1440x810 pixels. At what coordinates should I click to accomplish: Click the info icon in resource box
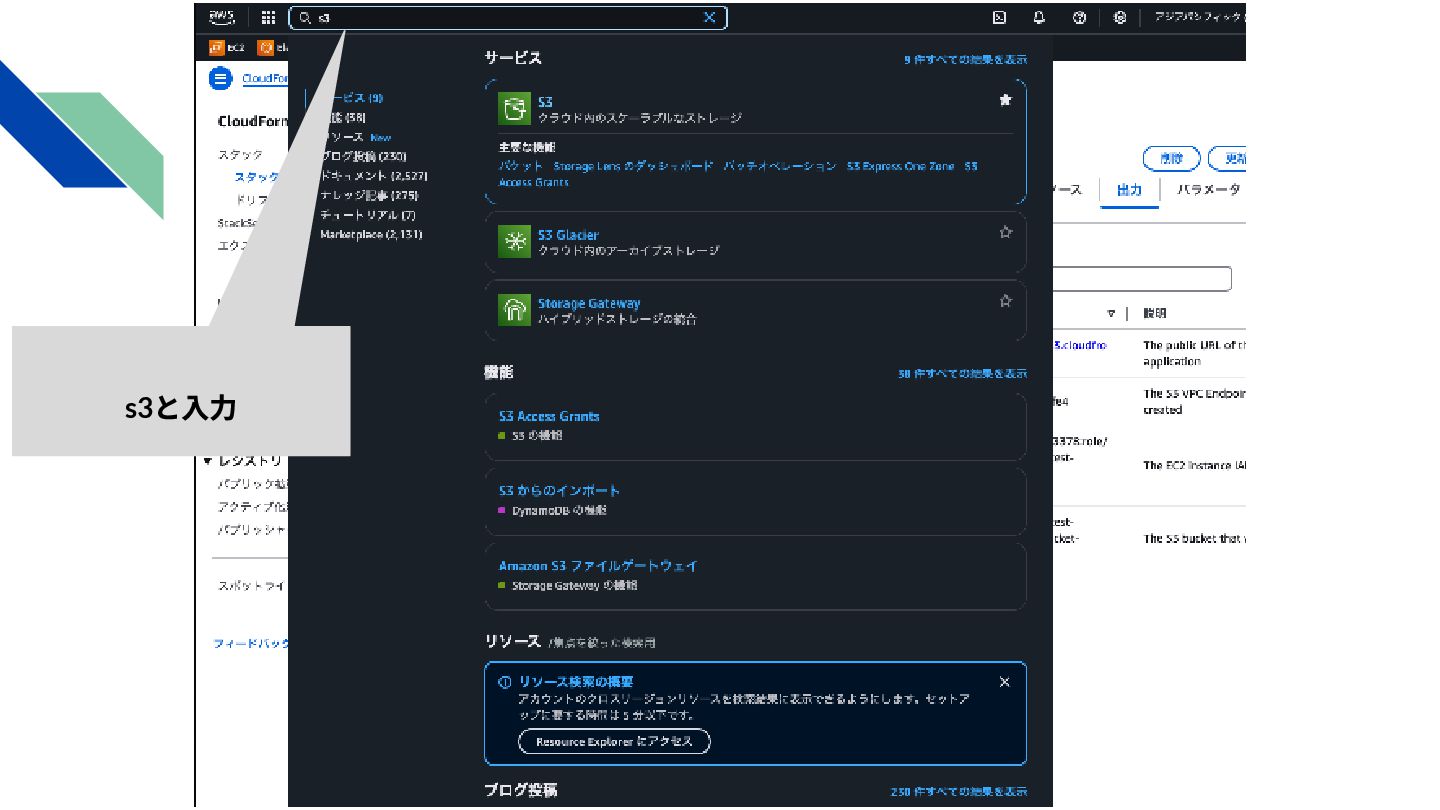point(505,682)
